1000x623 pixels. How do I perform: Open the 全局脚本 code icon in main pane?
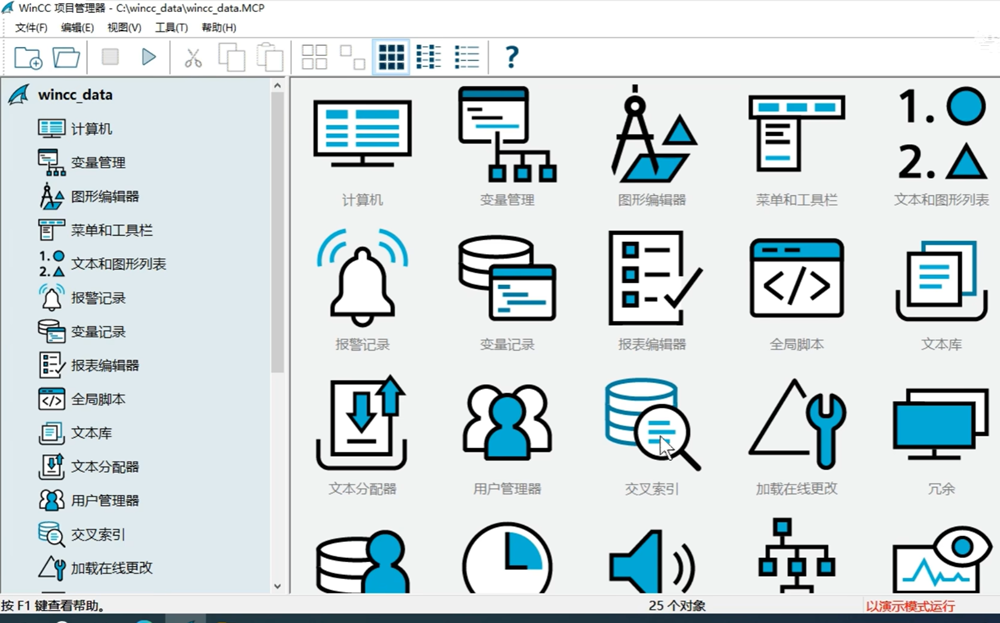(x=797, y=280)
